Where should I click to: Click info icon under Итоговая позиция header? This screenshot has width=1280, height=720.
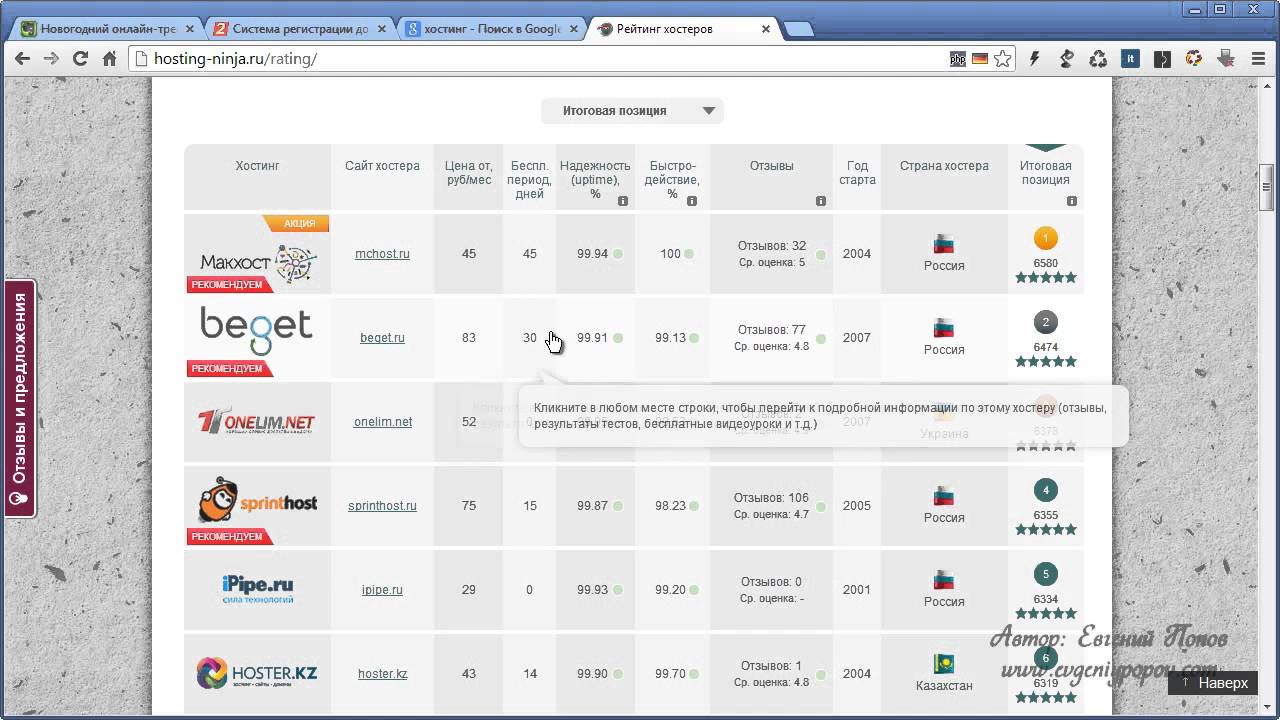point(1072,201)
